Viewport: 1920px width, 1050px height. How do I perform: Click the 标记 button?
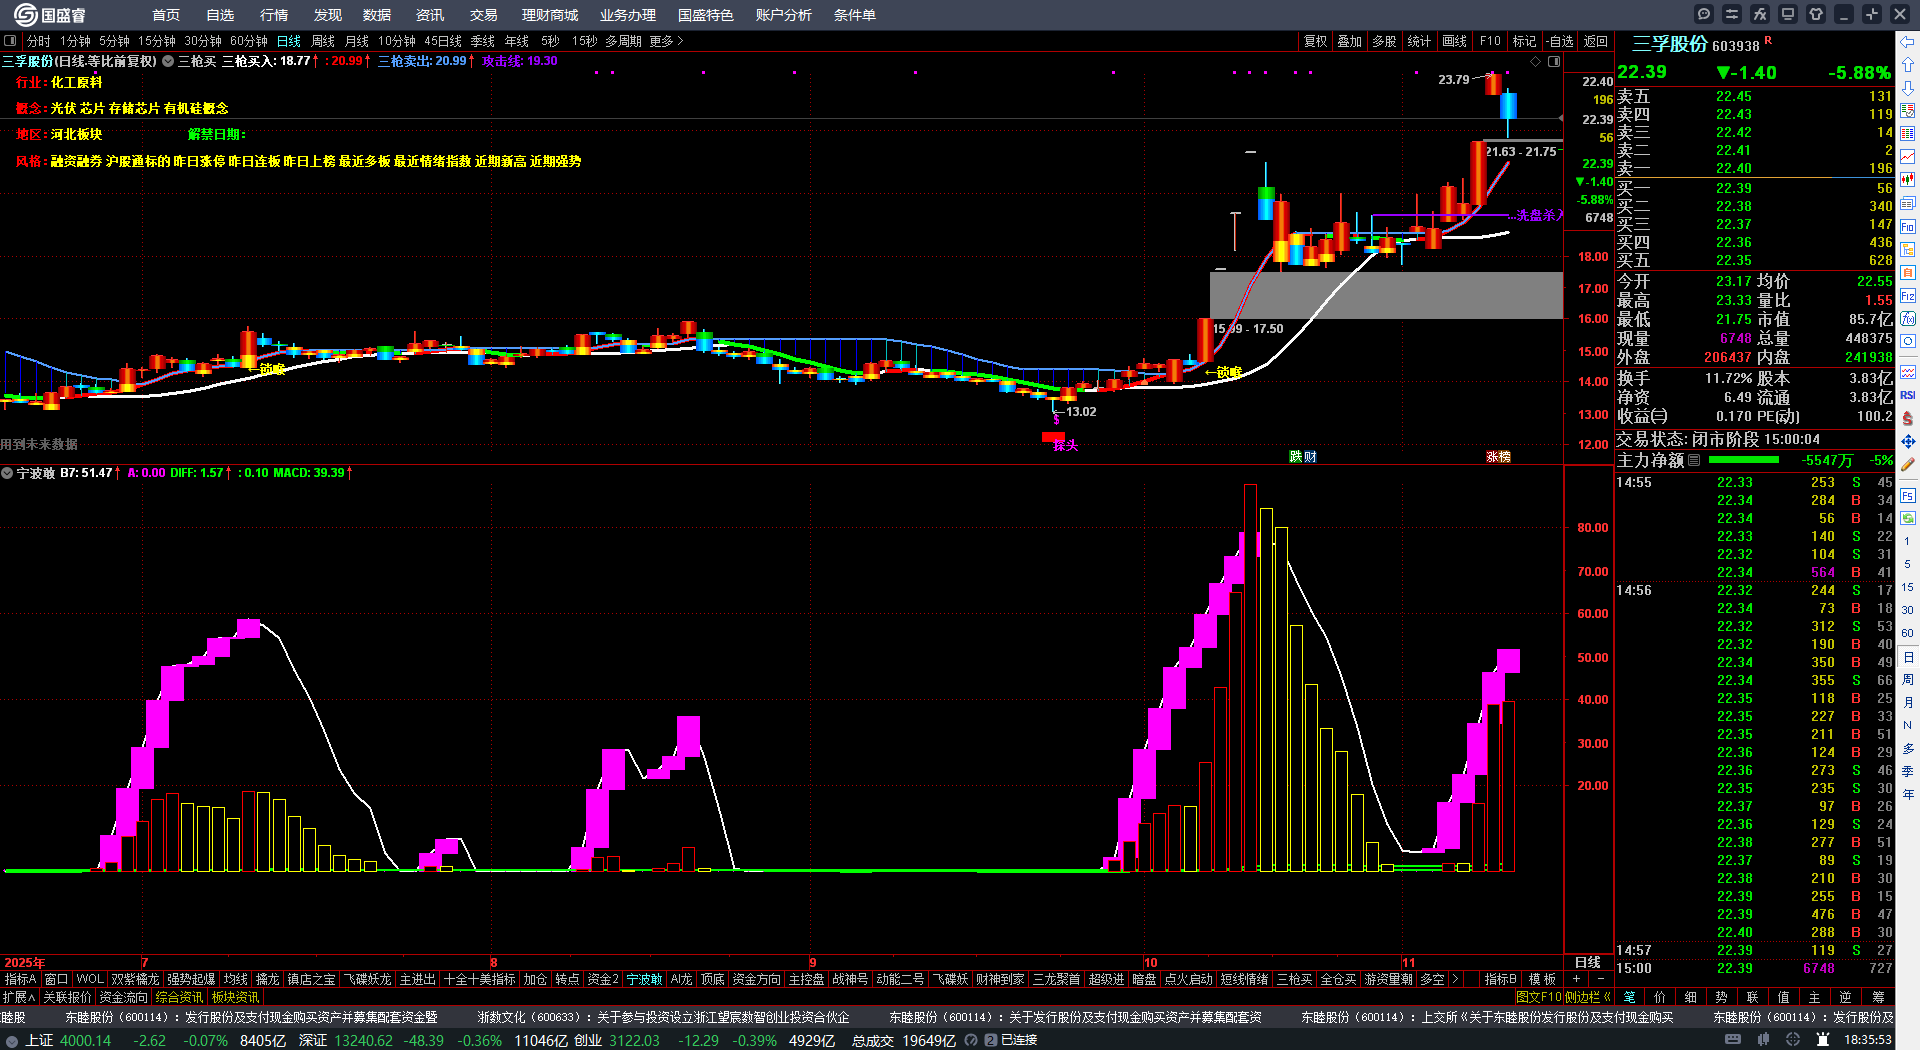1524,41
